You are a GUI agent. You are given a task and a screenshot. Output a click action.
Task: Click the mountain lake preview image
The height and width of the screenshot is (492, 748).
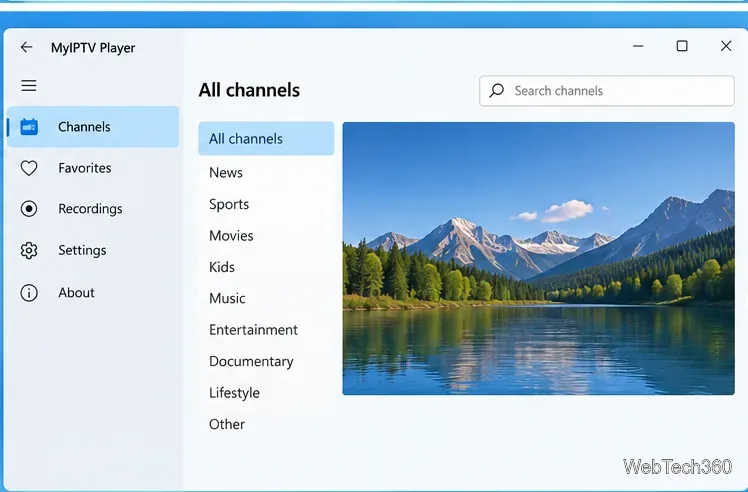coord(539,258)
